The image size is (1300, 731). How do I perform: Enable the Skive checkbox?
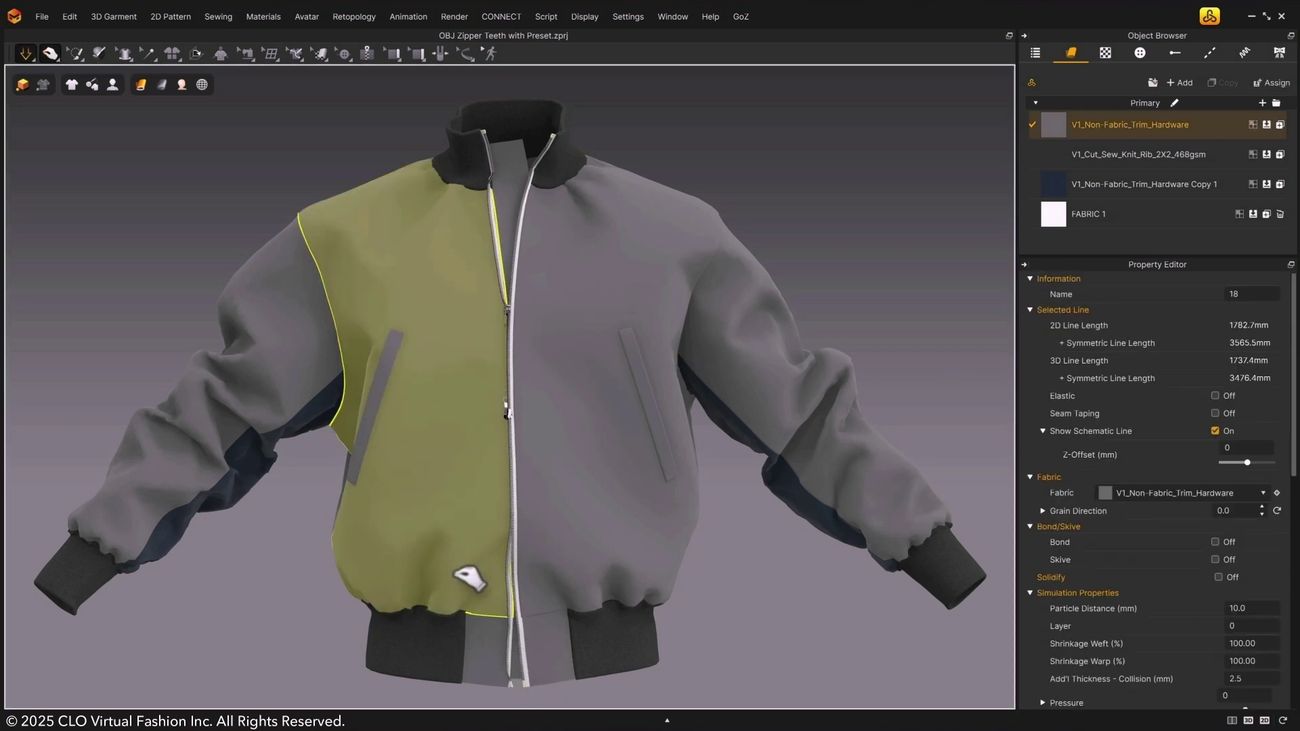[1215, 559]
